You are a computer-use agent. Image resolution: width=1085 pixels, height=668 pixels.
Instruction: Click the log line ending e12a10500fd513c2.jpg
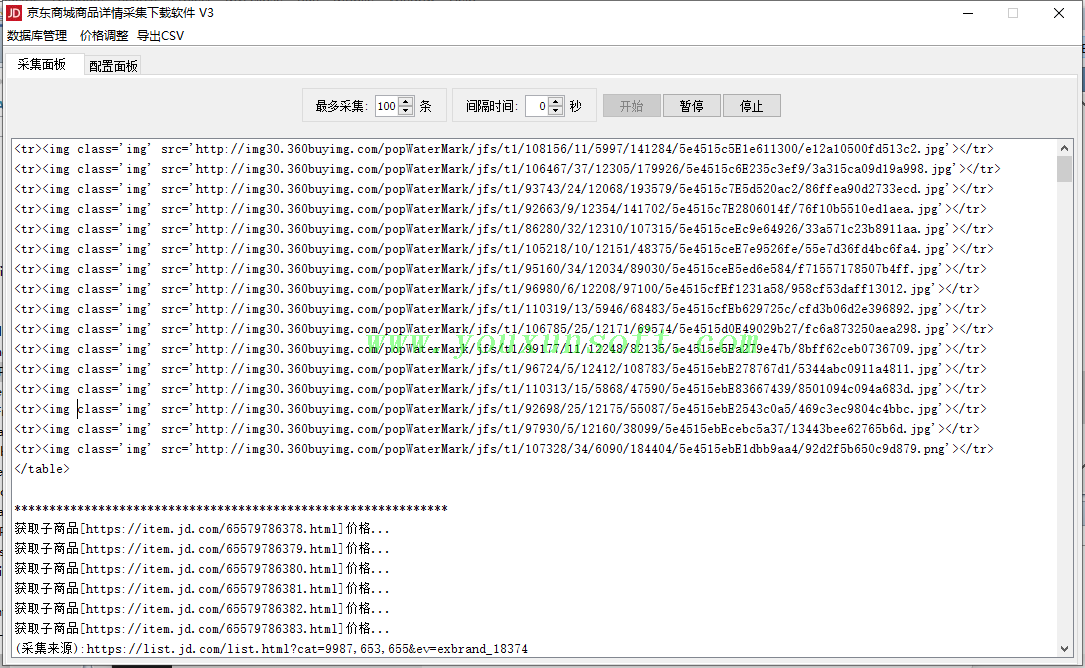point(504,149)
